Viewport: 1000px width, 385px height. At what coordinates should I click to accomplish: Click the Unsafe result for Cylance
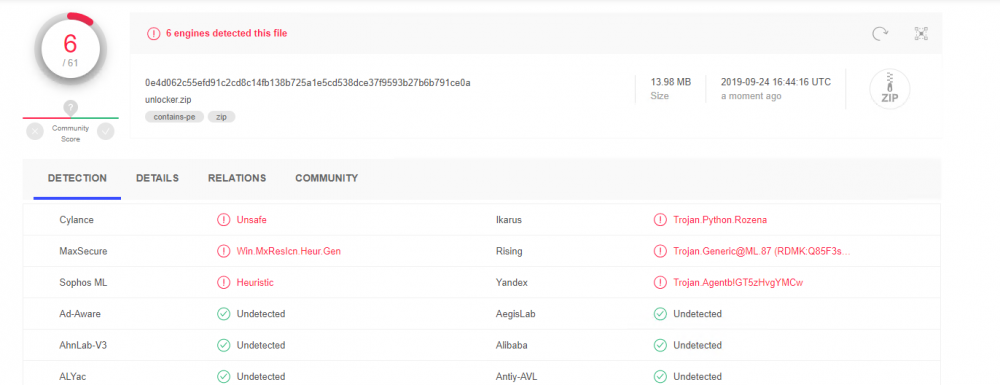click(251, 220)
